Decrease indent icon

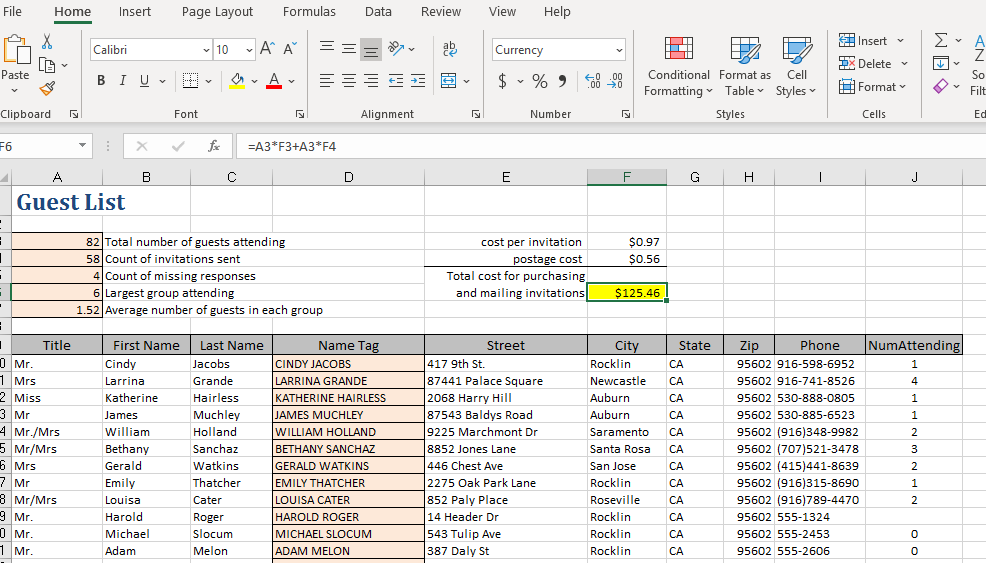click(x=396, y=81)
